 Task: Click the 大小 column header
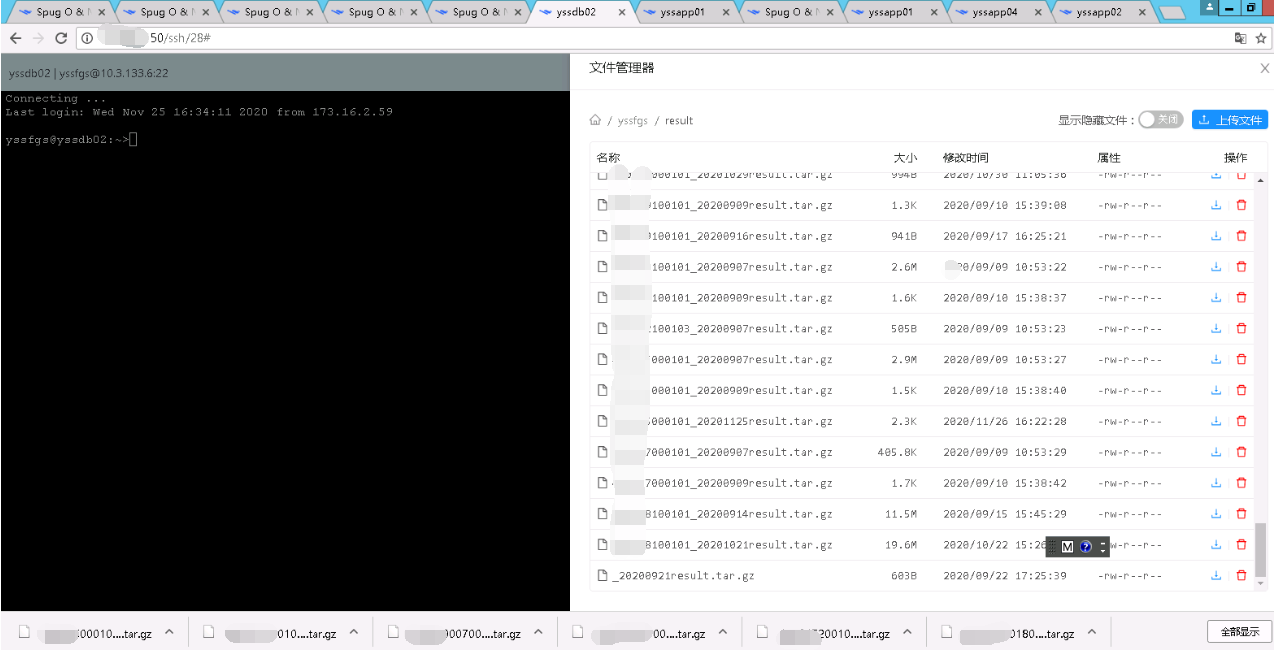coord(905,158)
